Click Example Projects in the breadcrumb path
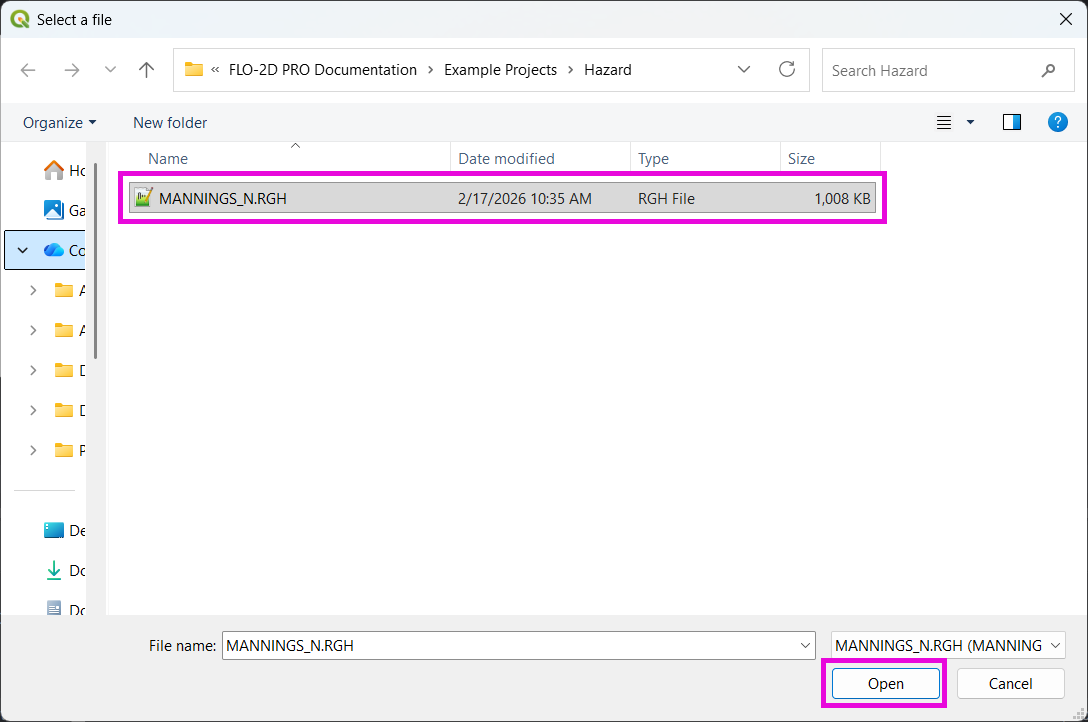 click(x=500, y=70)
